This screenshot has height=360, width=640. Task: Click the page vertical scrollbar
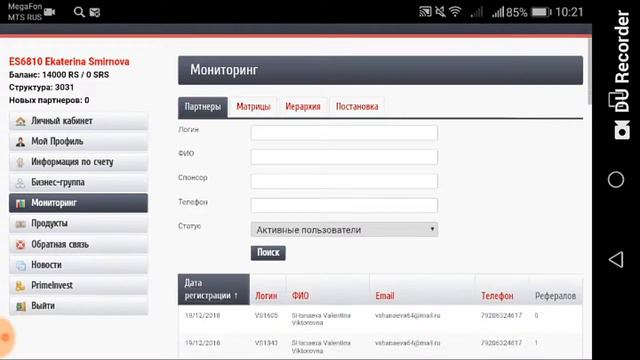click(589, 71)
